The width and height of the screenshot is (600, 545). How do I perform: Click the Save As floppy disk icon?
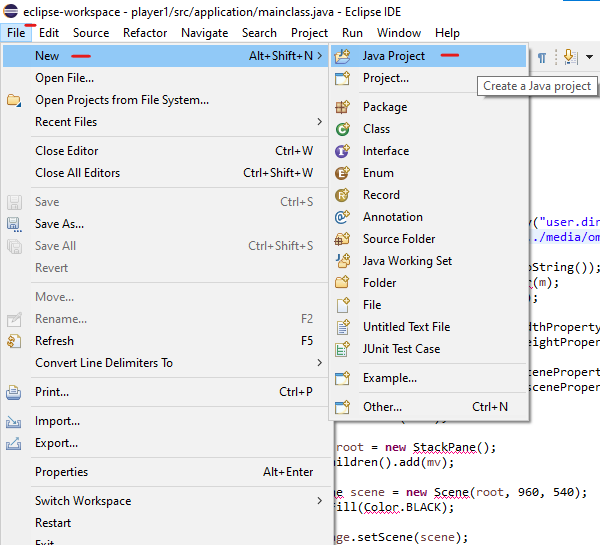point(14,224)
